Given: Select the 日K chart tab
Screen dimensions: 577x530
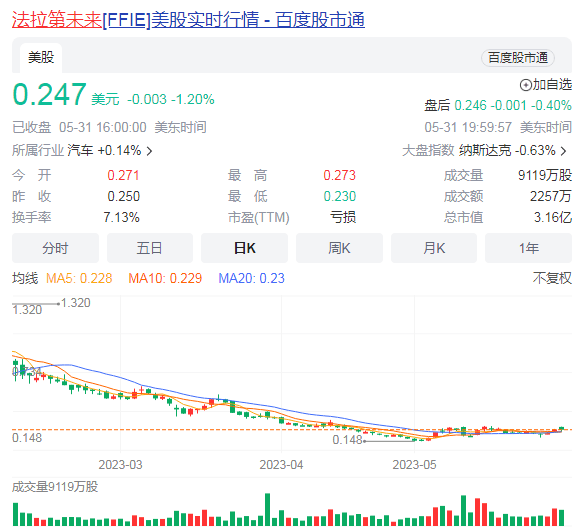Looking at the screenshot, I should [244, 248].
